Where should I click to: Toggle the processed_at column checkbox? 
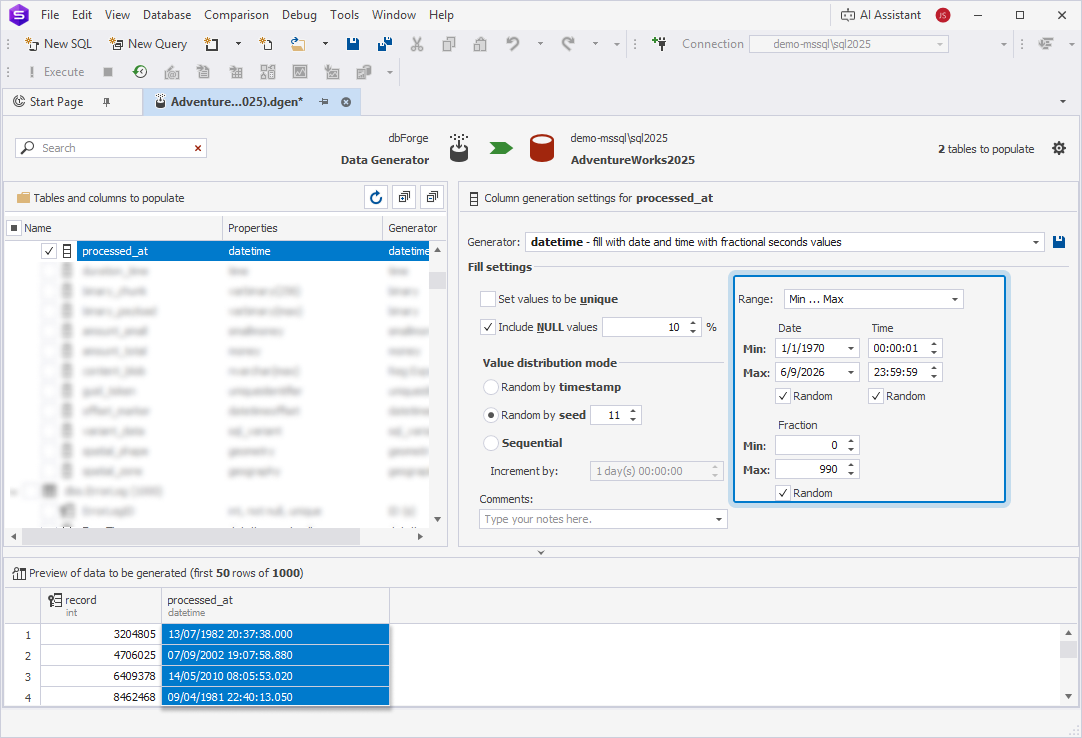48,251
